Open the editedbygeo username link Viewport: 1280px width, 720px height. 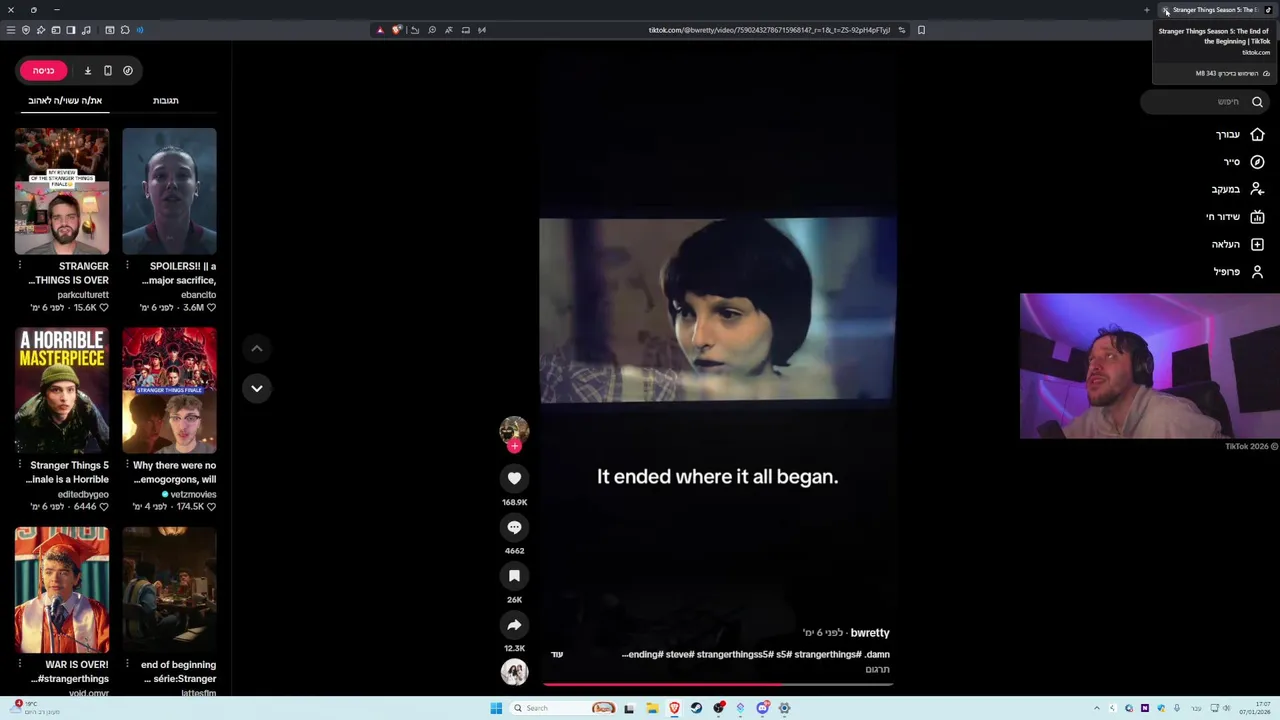click(x=83, y=494)
